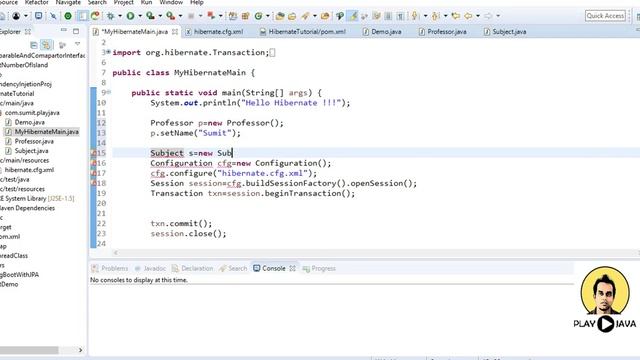Open the Next Annotation dropdown arrow
This screenshot has height=360, width=640.
coord(425,16)
